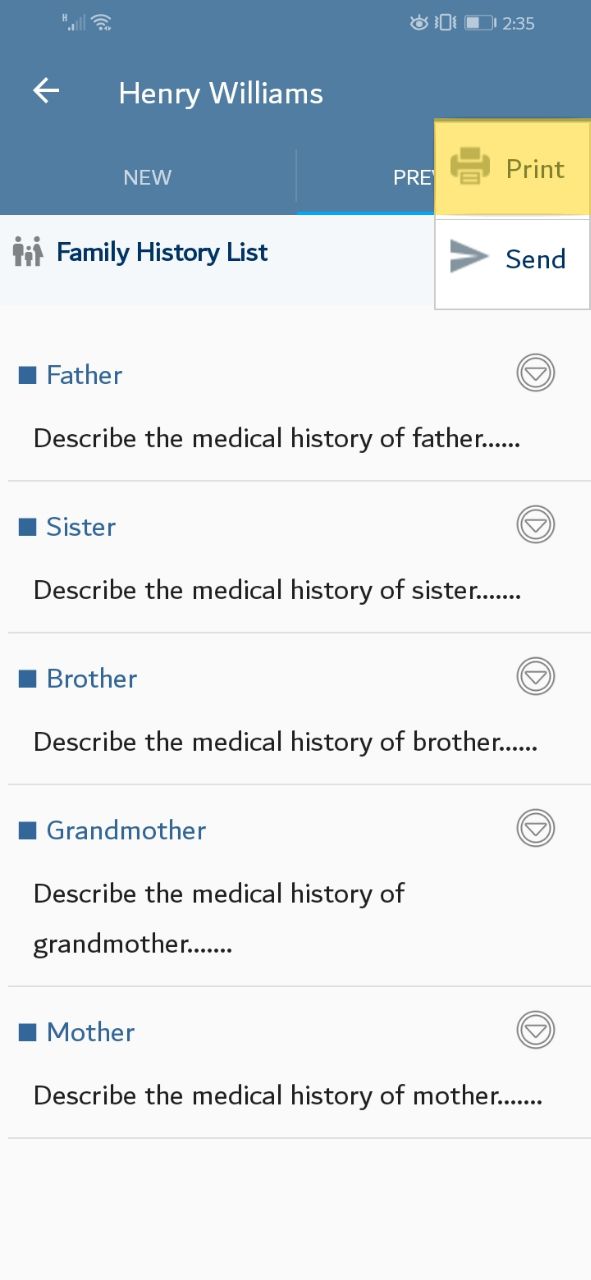This screenshot has width=591, height=1280.
Task: Tap the Henry Williams patient title
Action: (x=221, y=93)
